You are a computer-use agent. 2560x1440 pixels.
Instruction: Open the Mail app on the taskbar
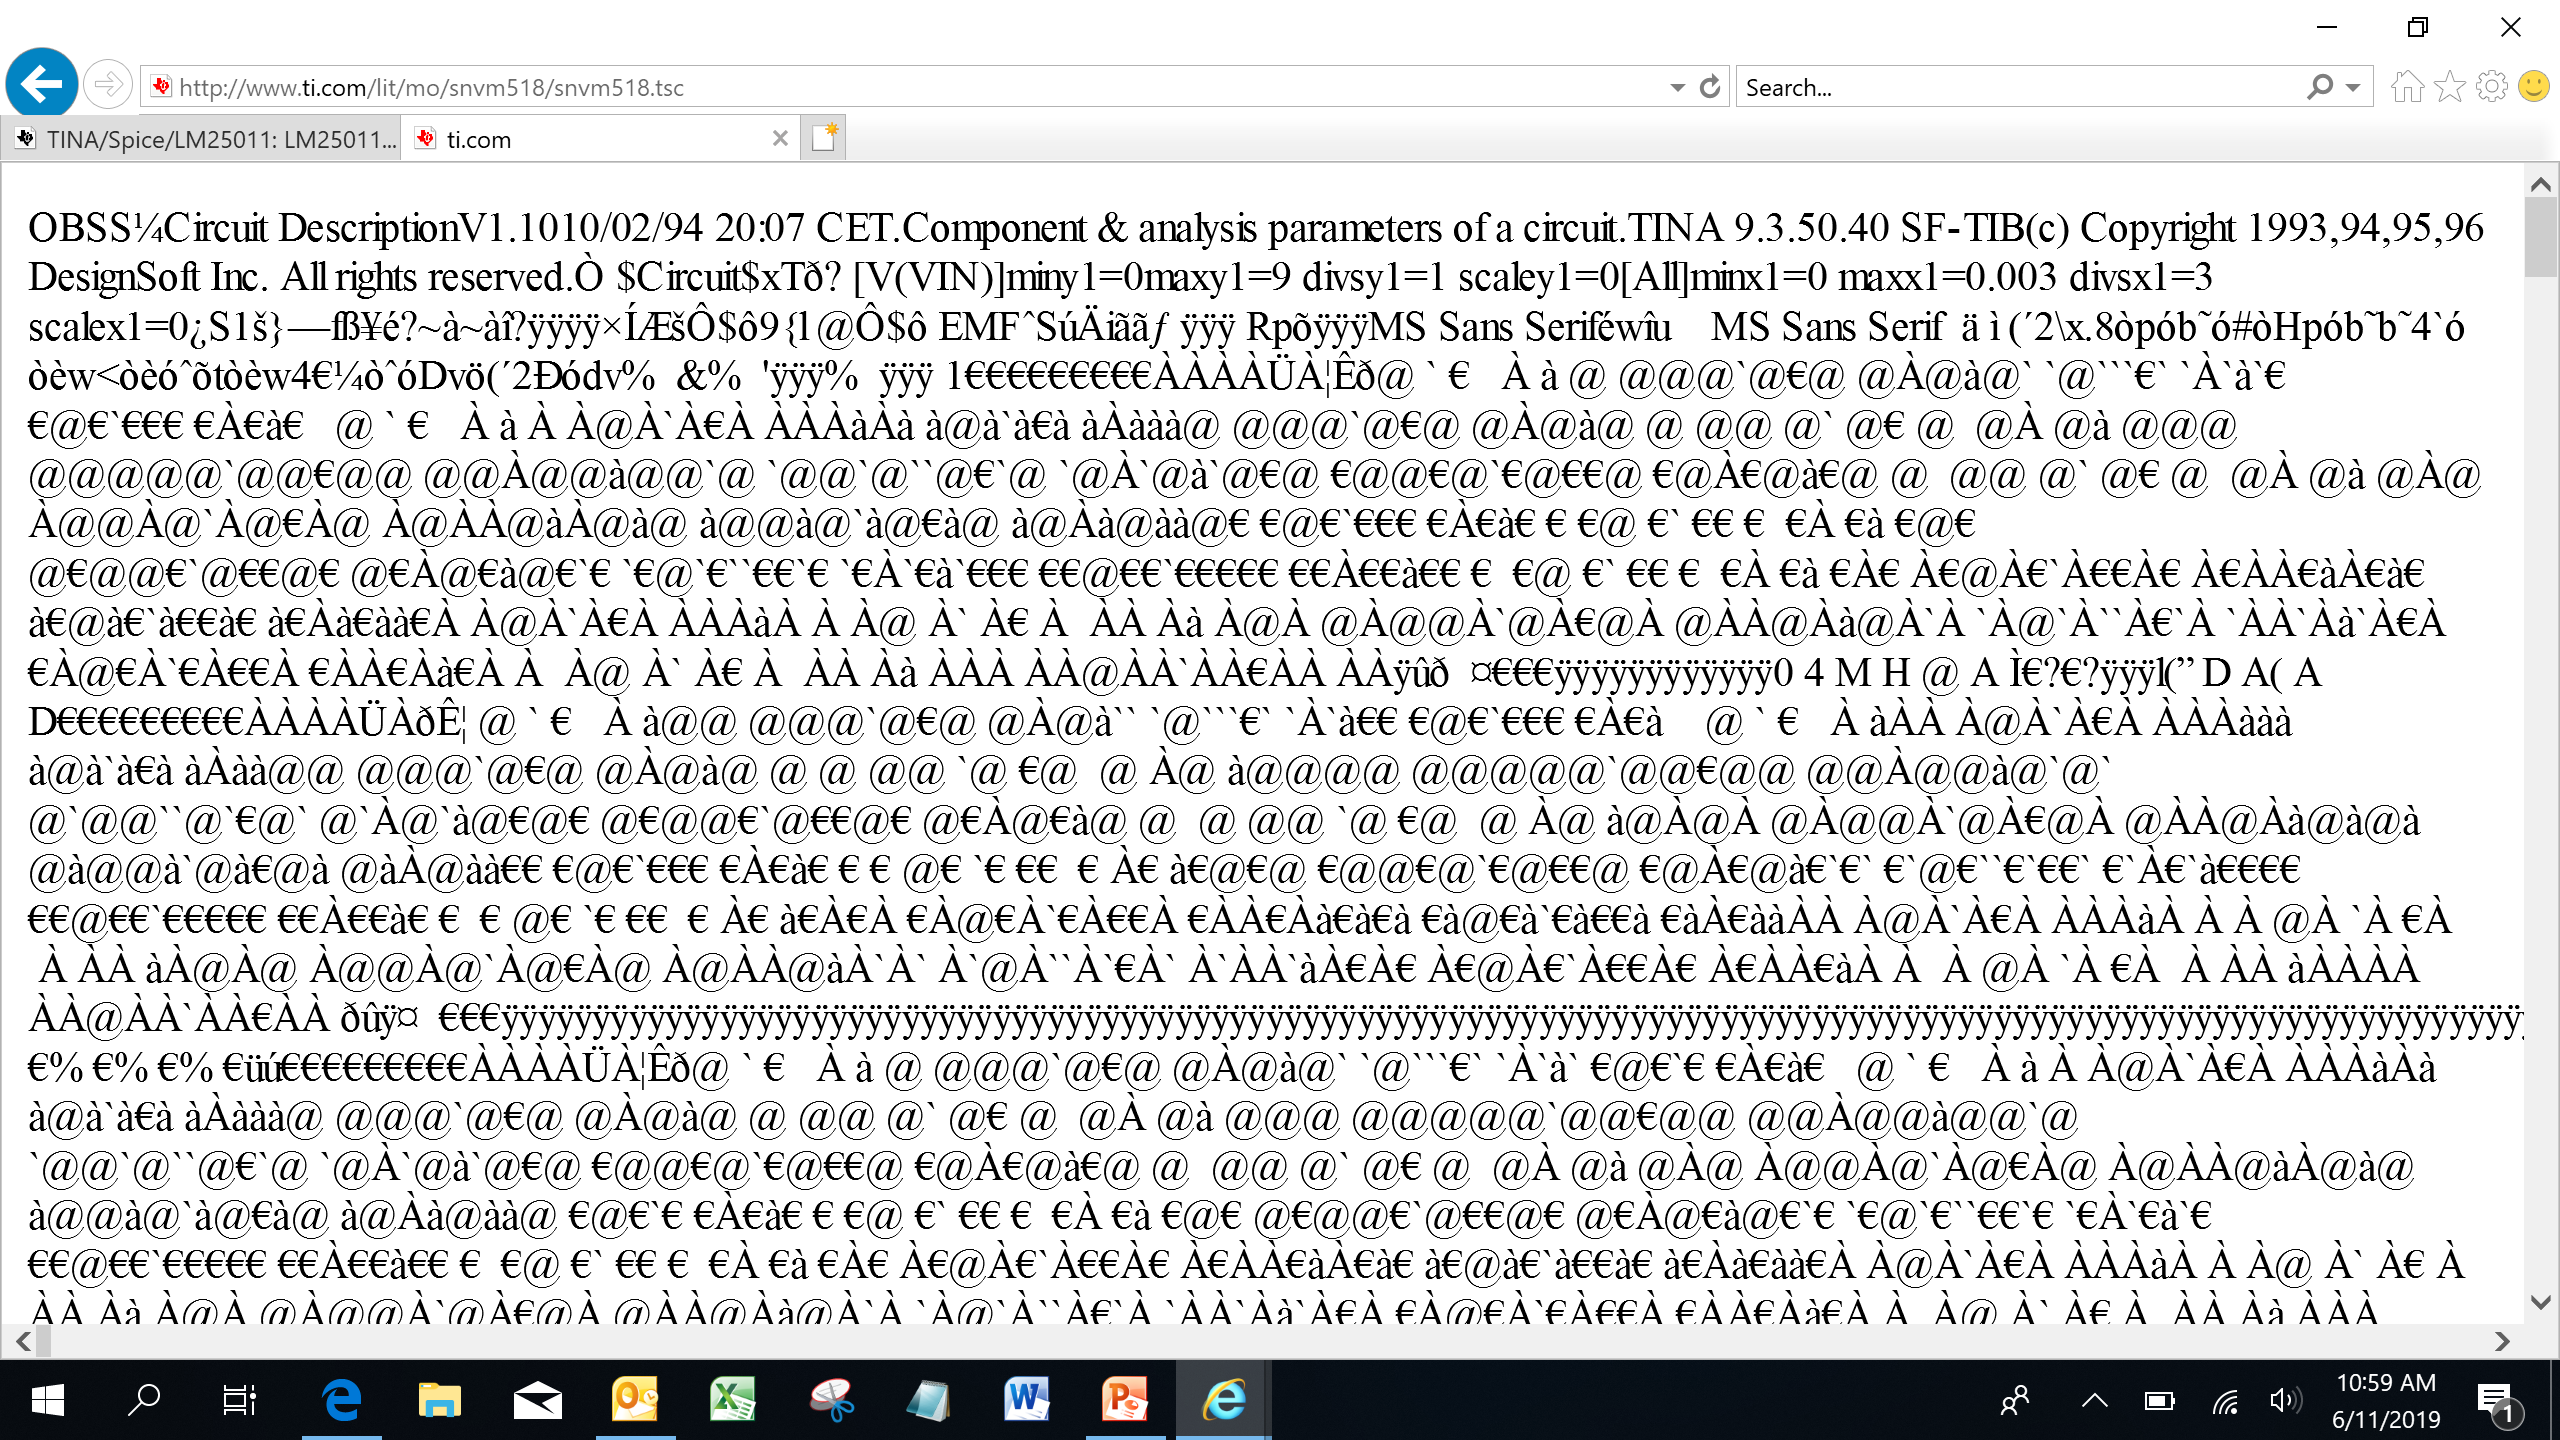click(537, 1400)
